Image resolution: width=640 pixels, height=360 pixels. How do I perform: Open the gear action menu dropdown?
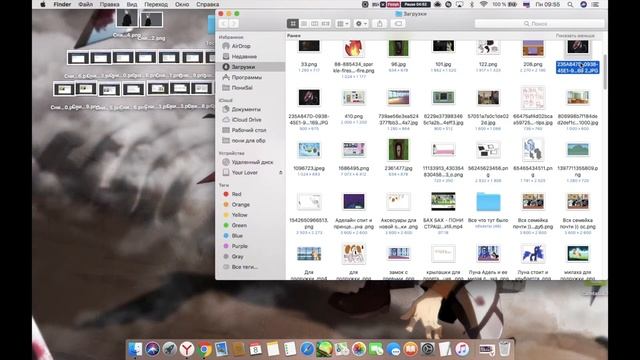[x=361, y=24]
